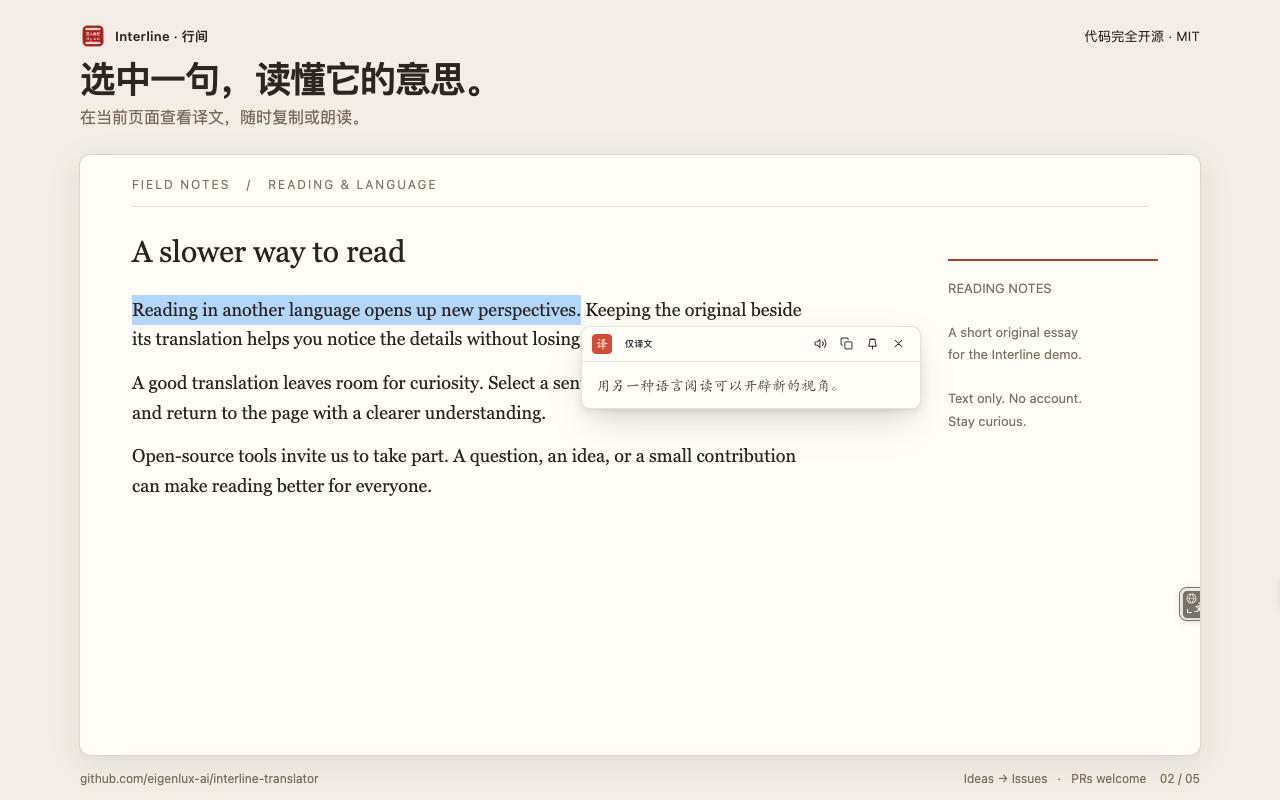Copy the translation using the copy icon

(846, 344)
